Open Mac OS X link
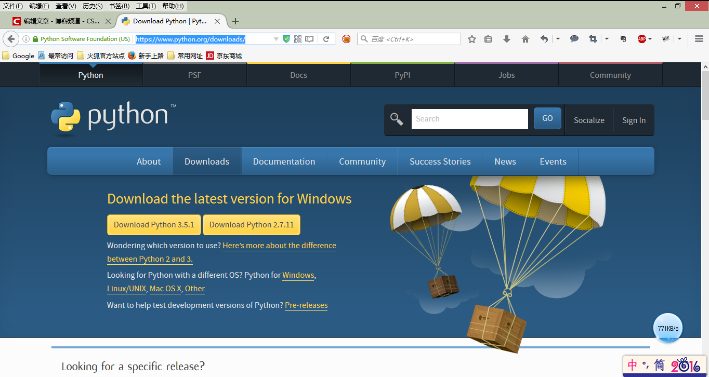 coord(165,288)
